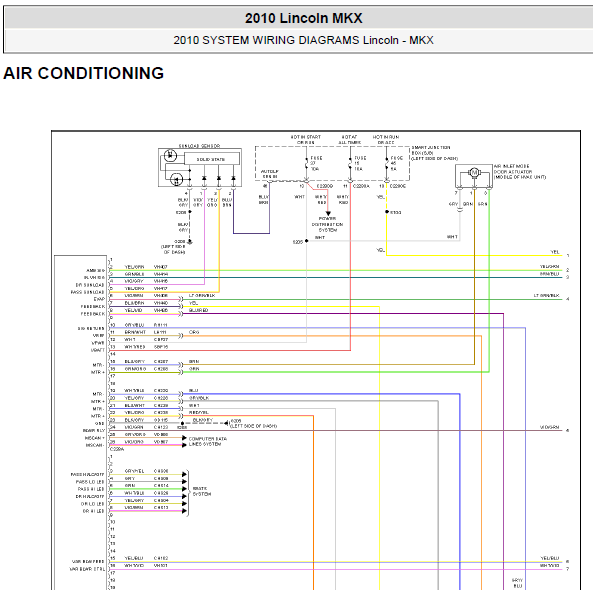Click the "SOLID STATE" box

pyautogui.click(x=212, y=158)
